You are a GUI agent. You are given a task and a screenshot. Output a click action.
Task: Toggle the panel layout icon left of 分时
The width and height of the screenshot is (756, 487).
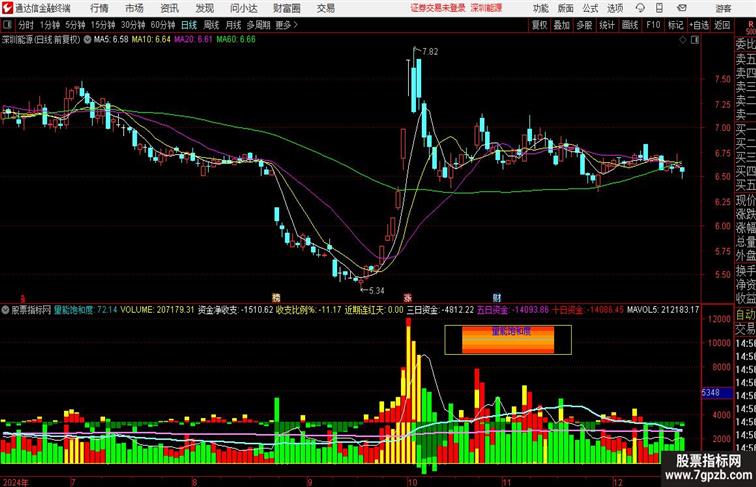[x=7, y=25]
